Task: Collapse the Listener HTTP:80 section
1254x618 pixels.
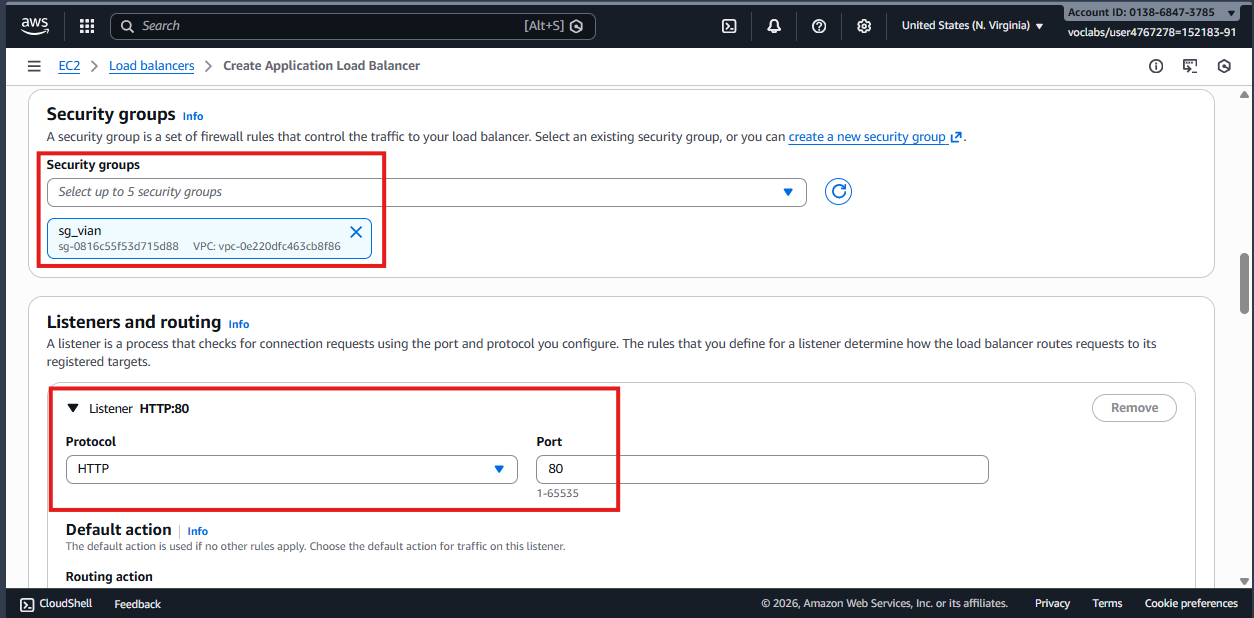Action: point(73,408)
